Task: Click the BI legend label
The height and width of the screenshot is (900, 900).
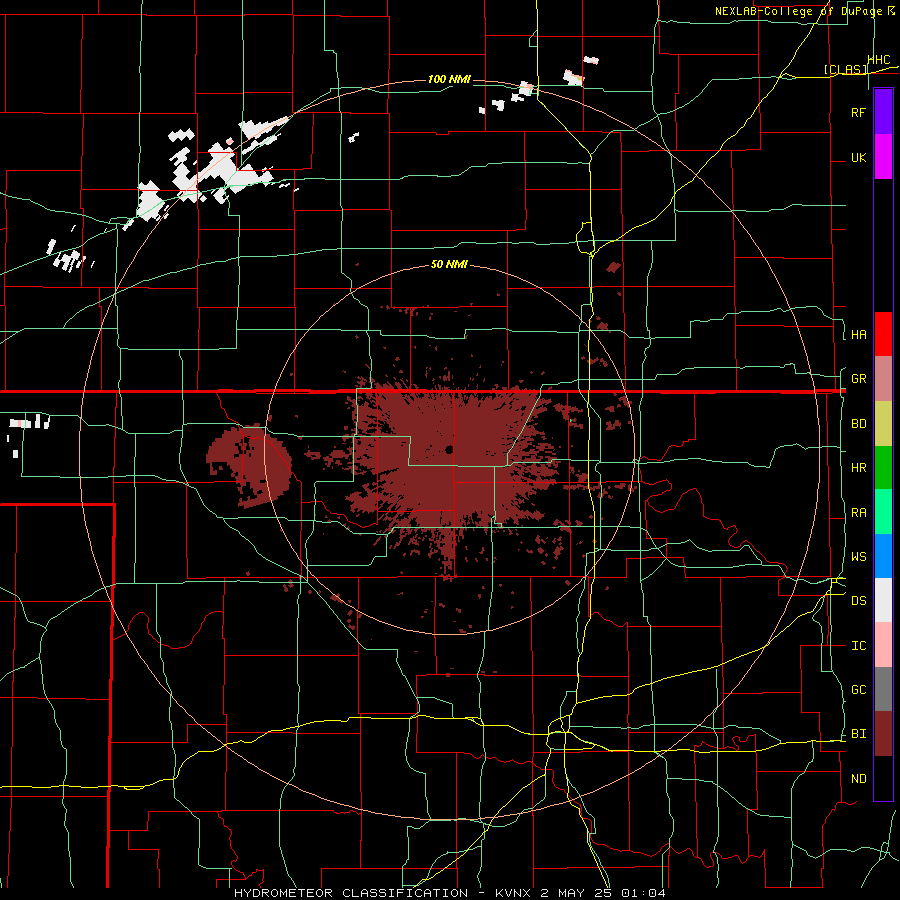Action: (x=858, y=734)
